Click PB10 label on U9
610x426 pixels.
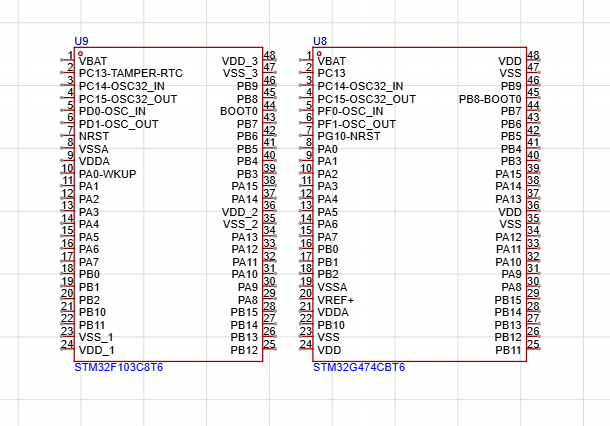[93, 312]
